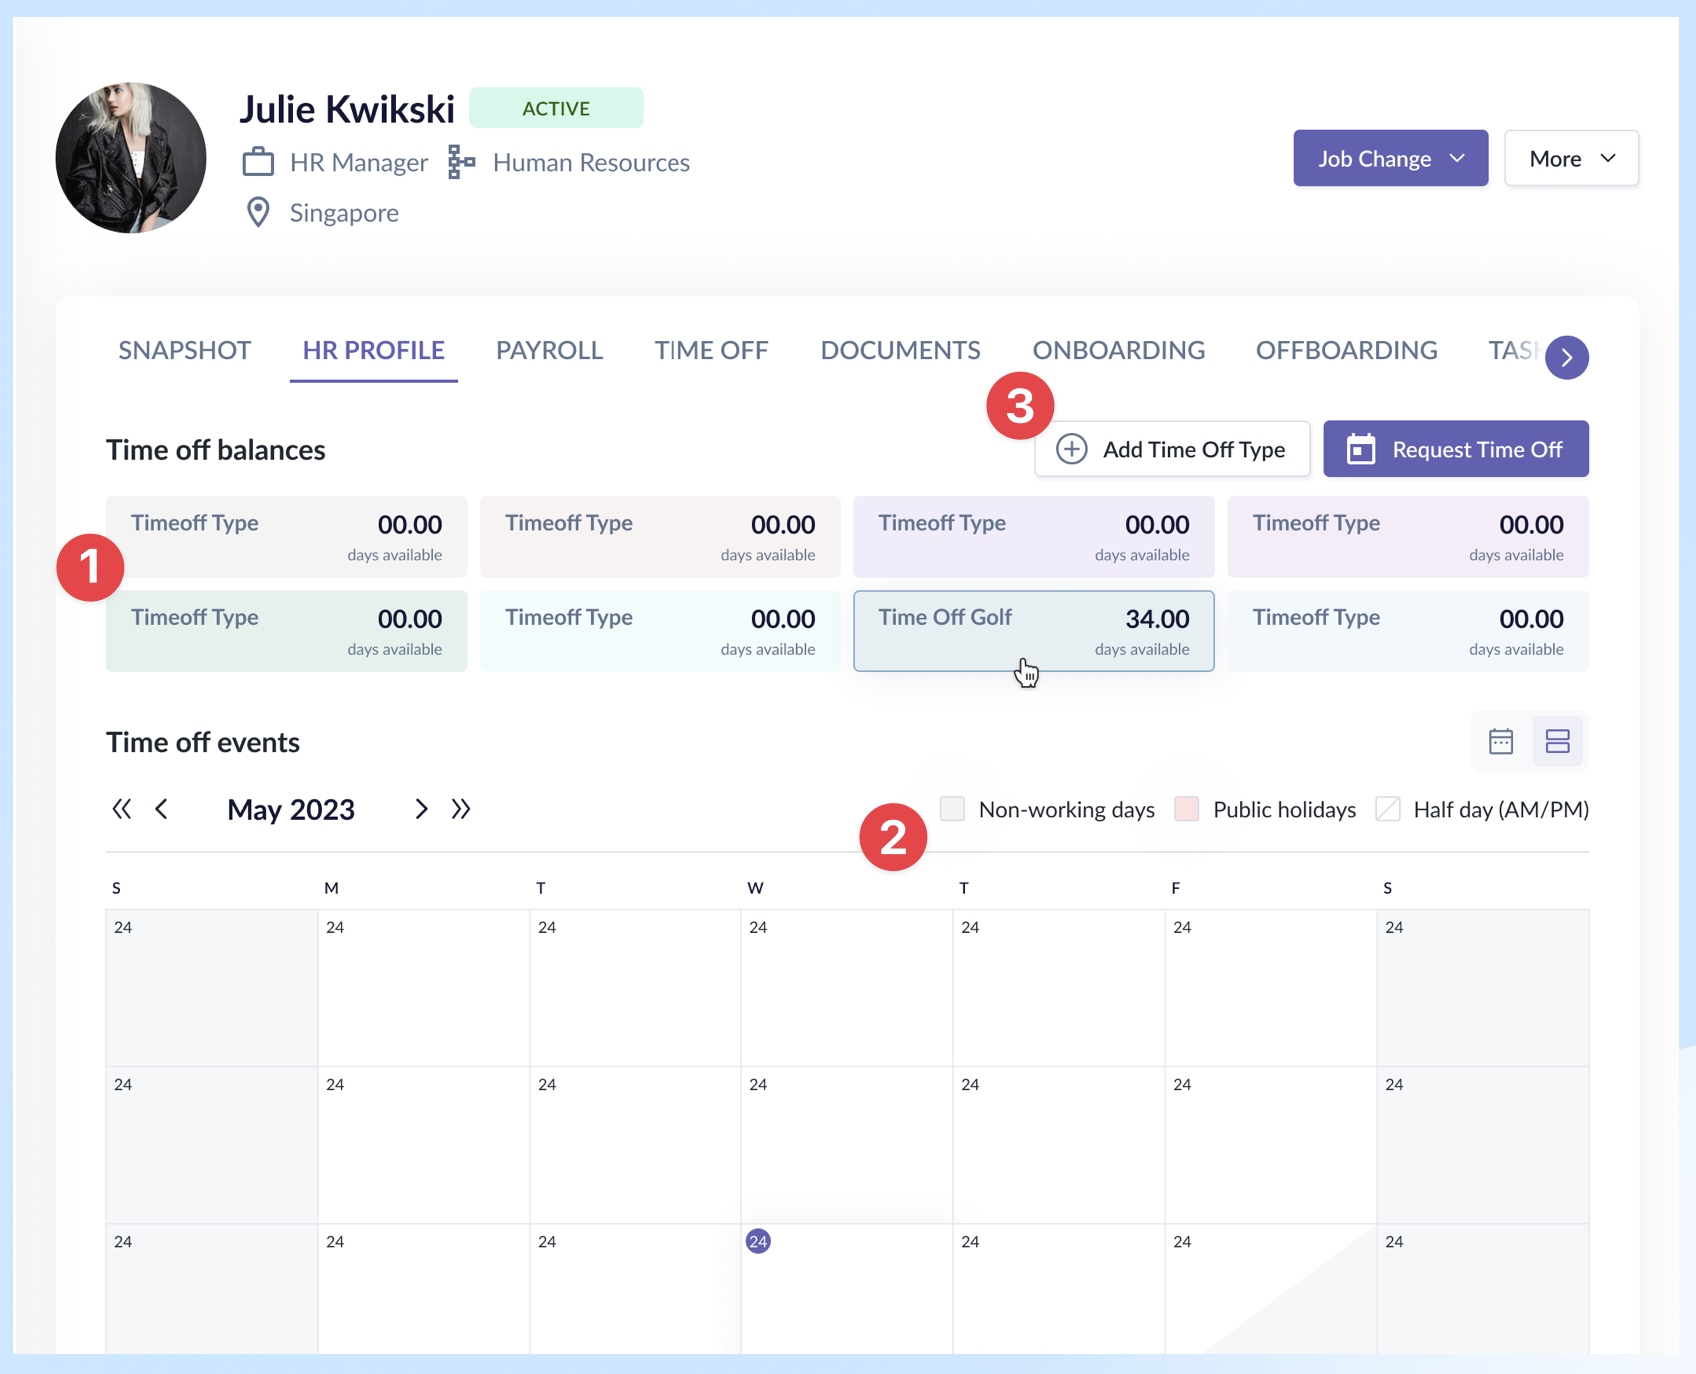The image size is (1696, 1374).
Task: Select the Time Off Golf balance card
Action: pyautogui.click(x=1033, y=631)
